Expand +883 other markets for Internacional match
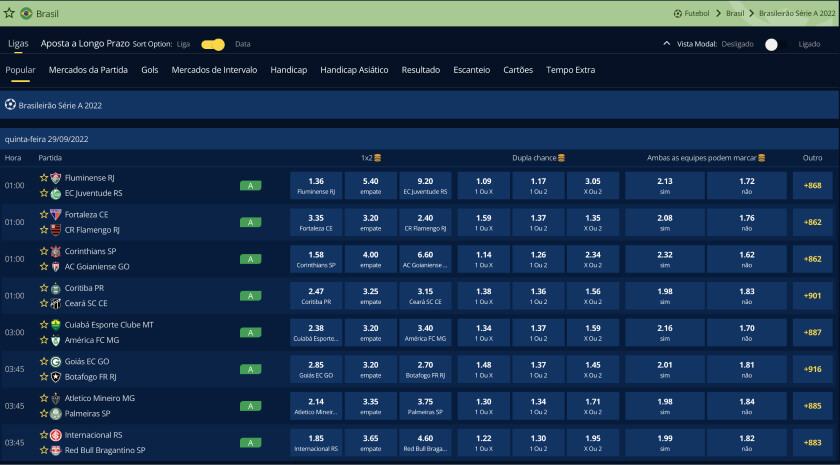 point(812,442)
